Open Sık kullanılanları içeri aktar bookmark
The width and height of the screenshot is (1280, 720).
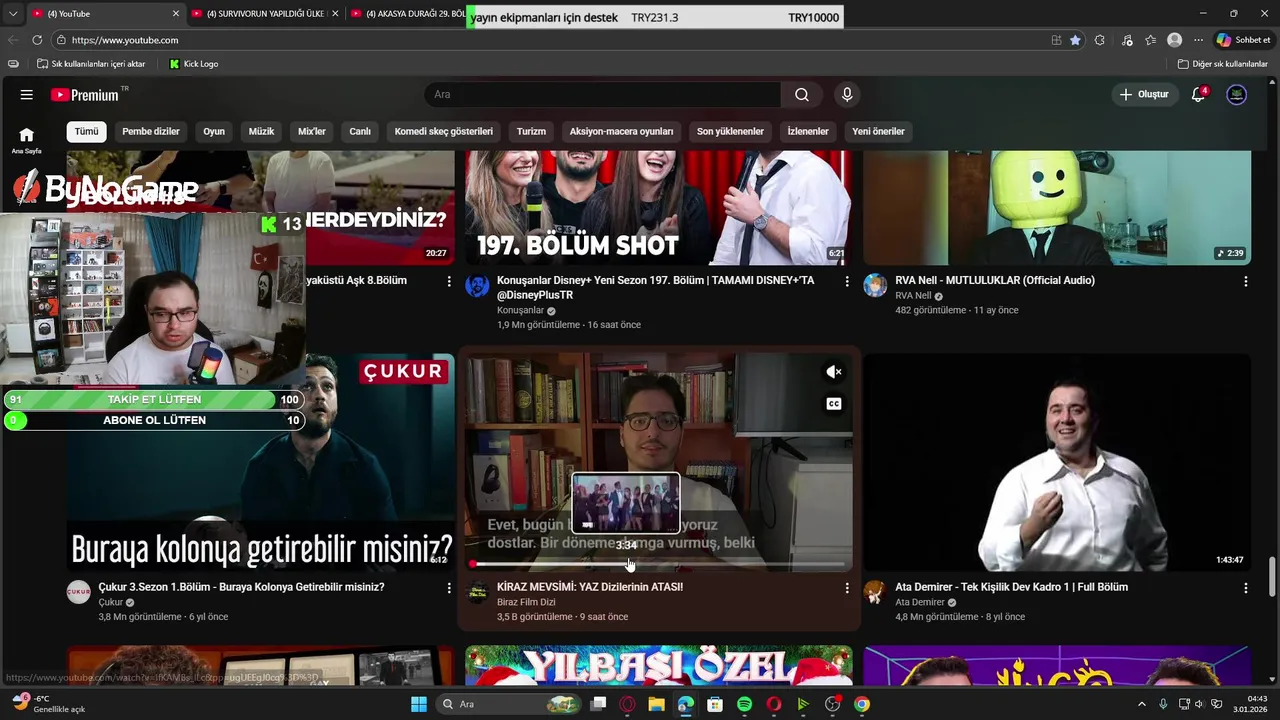[91, 64]
